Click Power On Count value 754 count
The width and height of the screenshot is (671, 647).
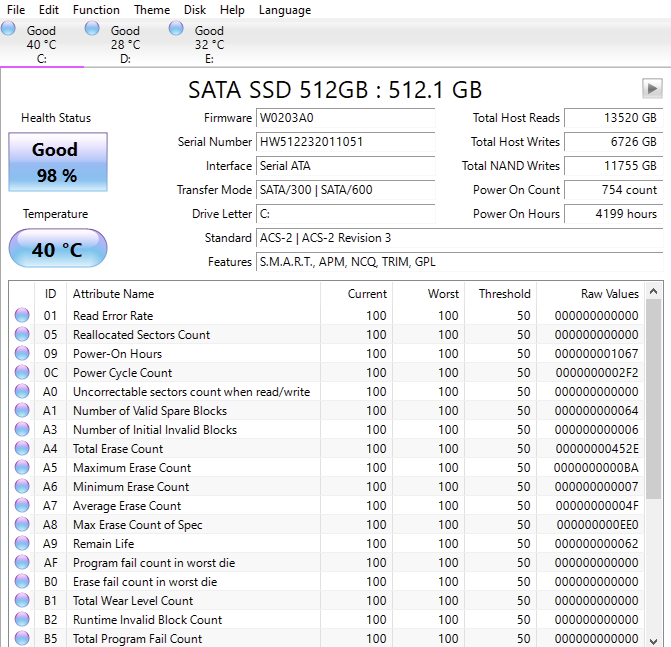(613, 190)
